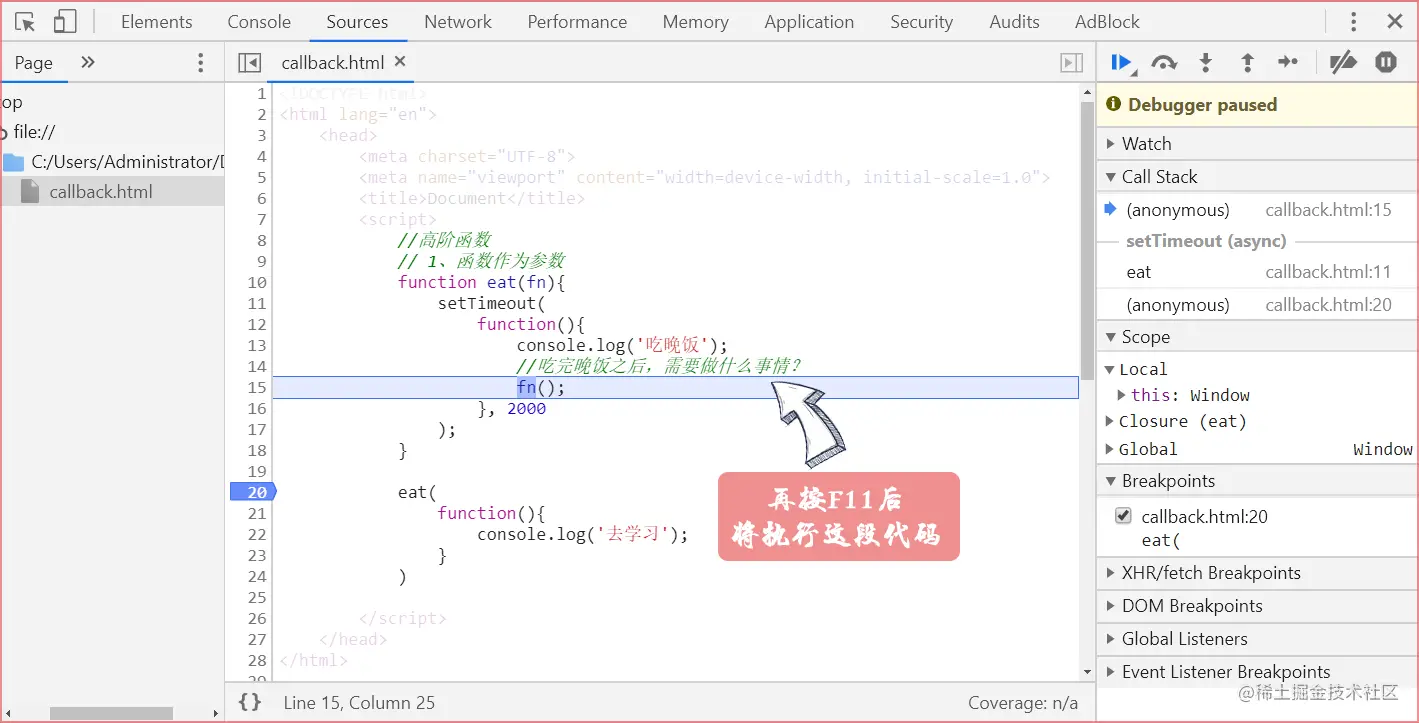The image size is (1419, 723).
Task: Switch to the Console tab
Action: (259, 22)
